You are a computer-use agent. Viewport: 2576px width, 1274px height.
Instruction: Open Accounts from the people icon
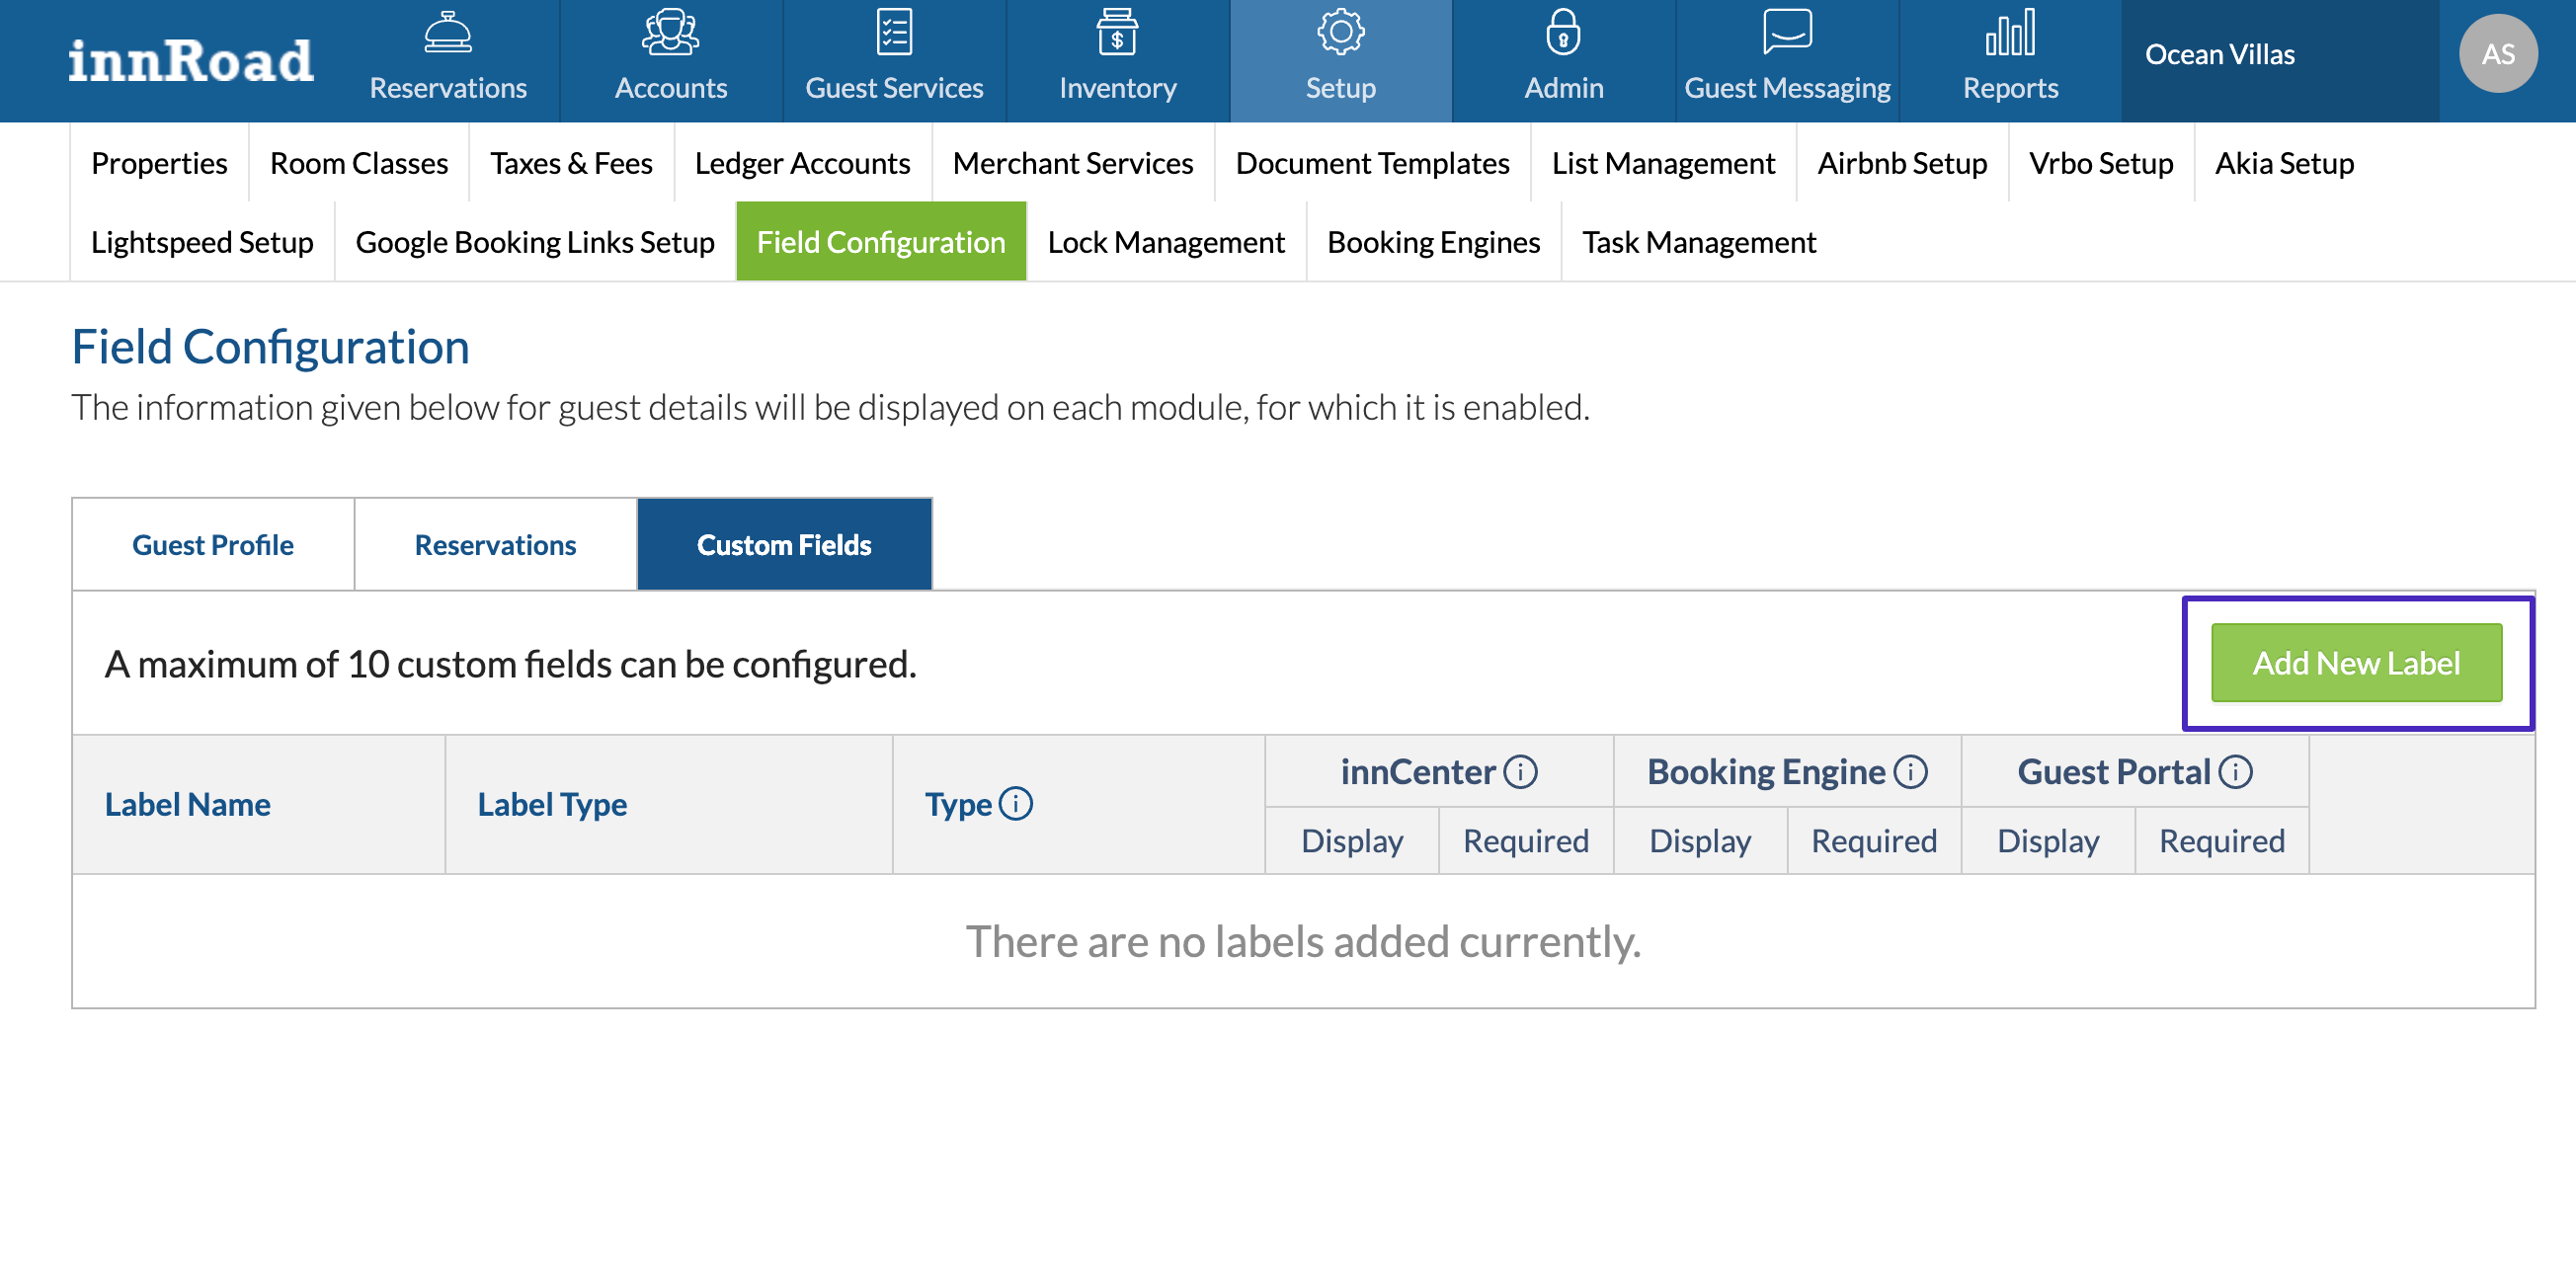coord(670,33)
